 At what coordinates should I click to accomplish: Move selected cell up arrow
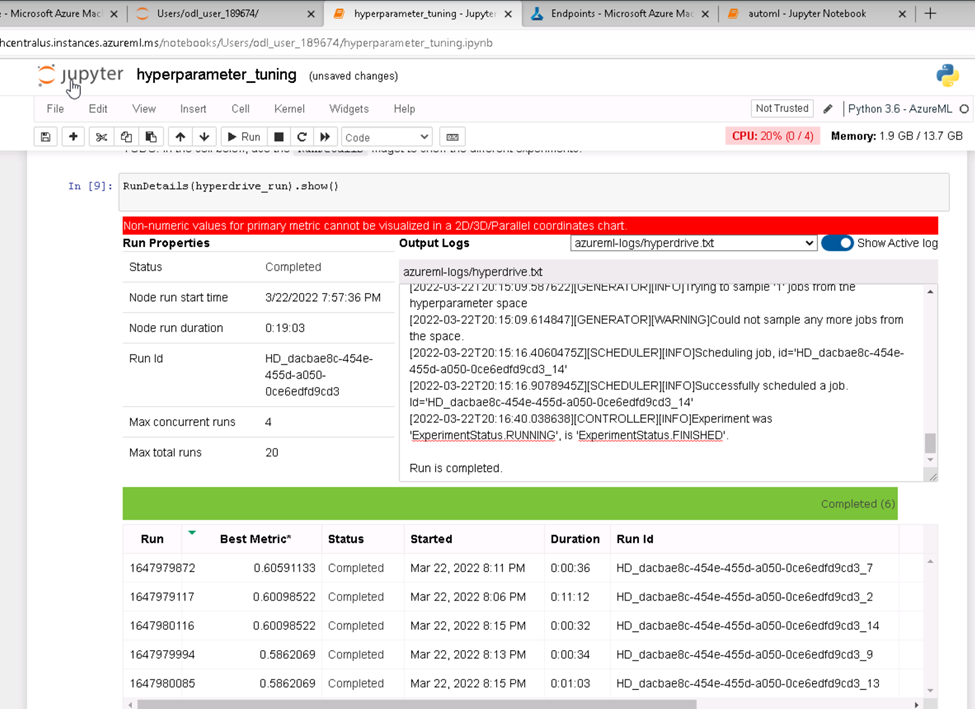pos(180,137)
